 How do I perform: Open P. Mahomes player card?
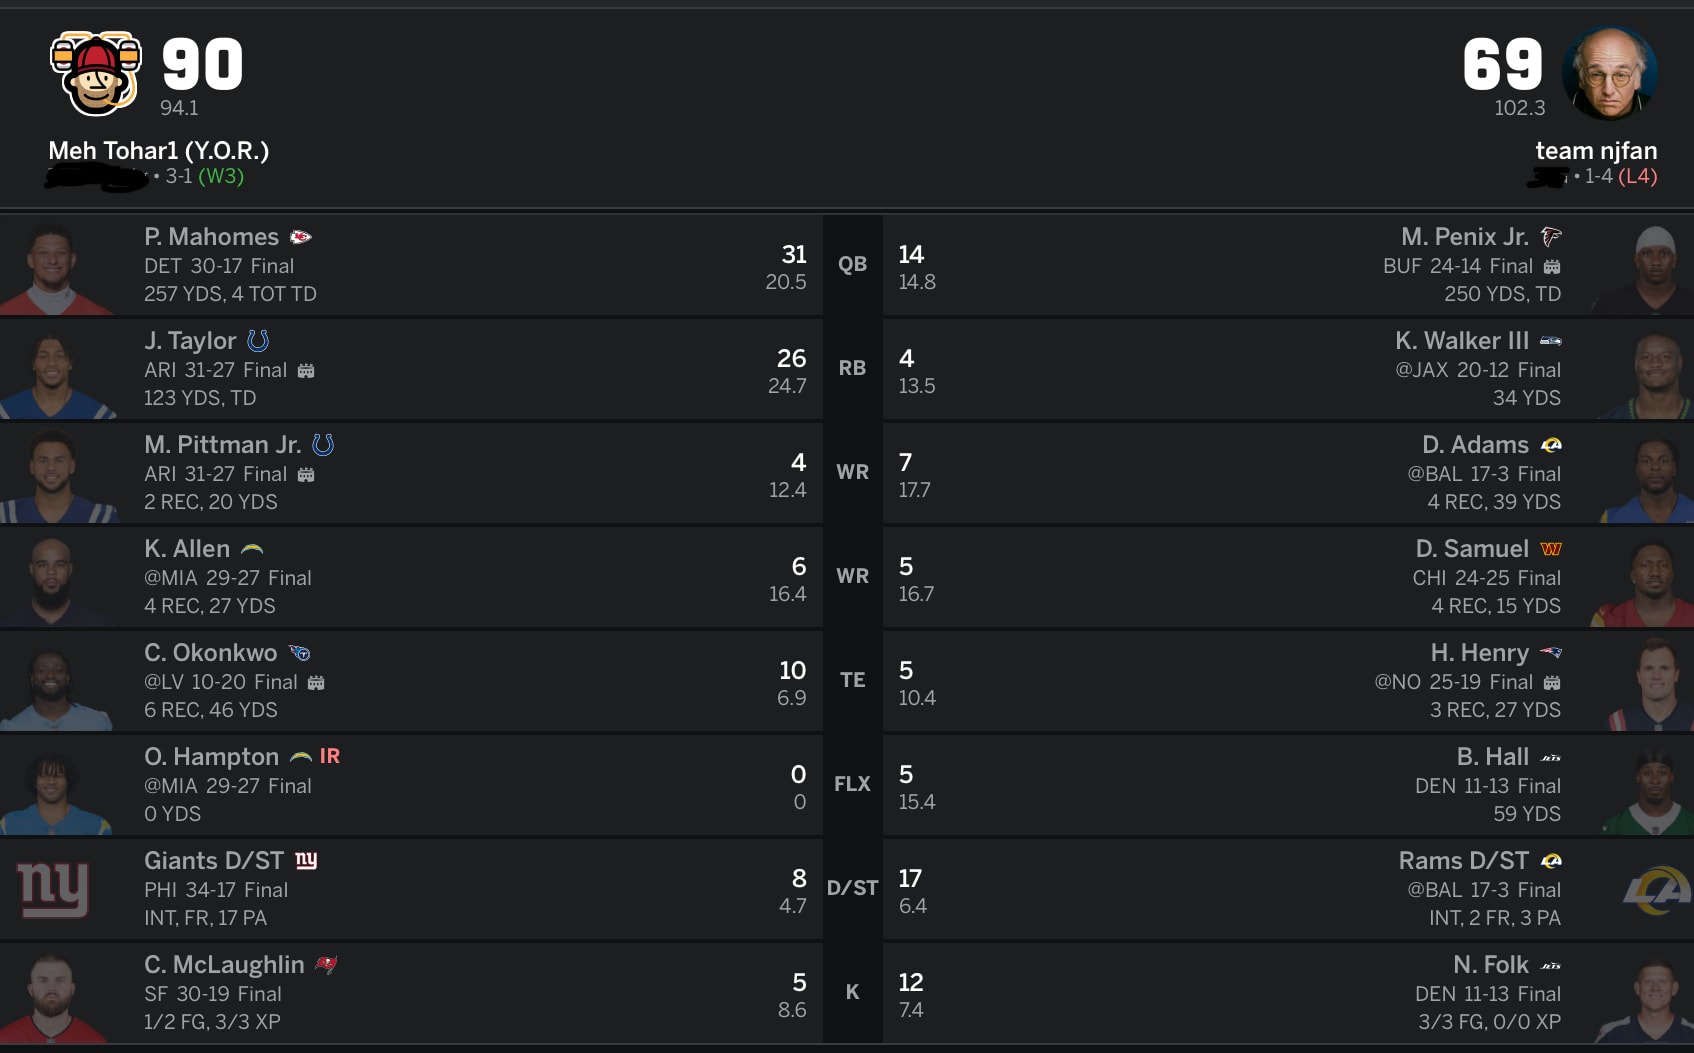[211, 237]
